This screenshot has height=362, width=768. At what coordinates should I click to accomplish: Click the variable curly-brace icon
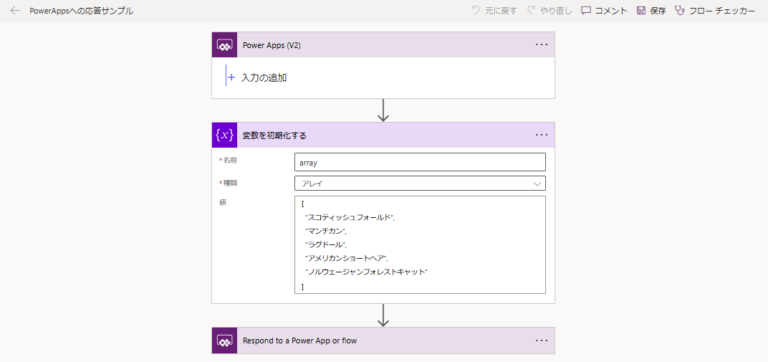tap(224, 135)
